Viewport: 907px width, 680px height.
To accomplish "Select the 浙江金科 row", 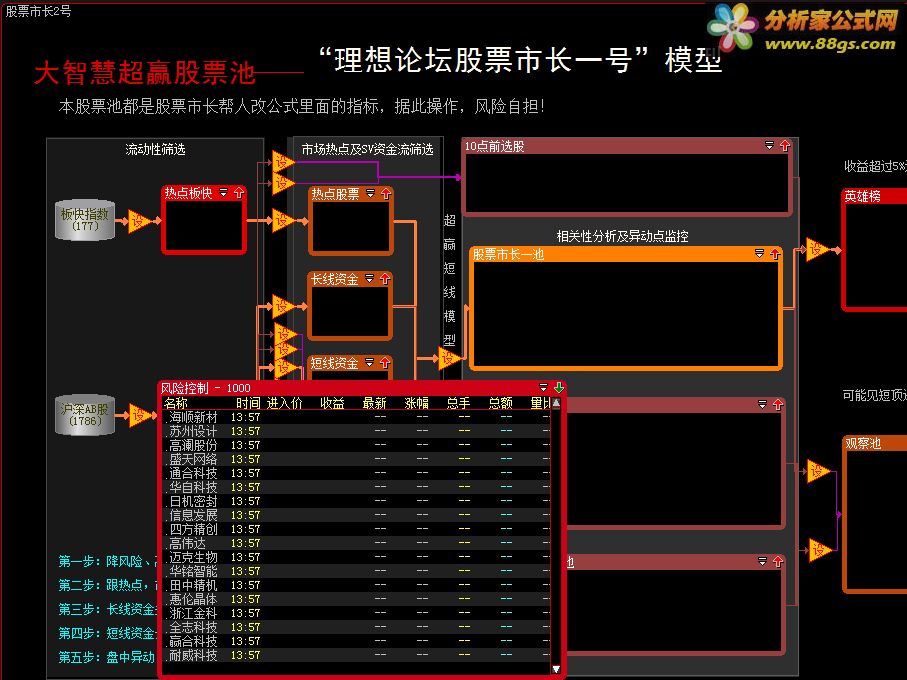I will click(x=357, y=613).
